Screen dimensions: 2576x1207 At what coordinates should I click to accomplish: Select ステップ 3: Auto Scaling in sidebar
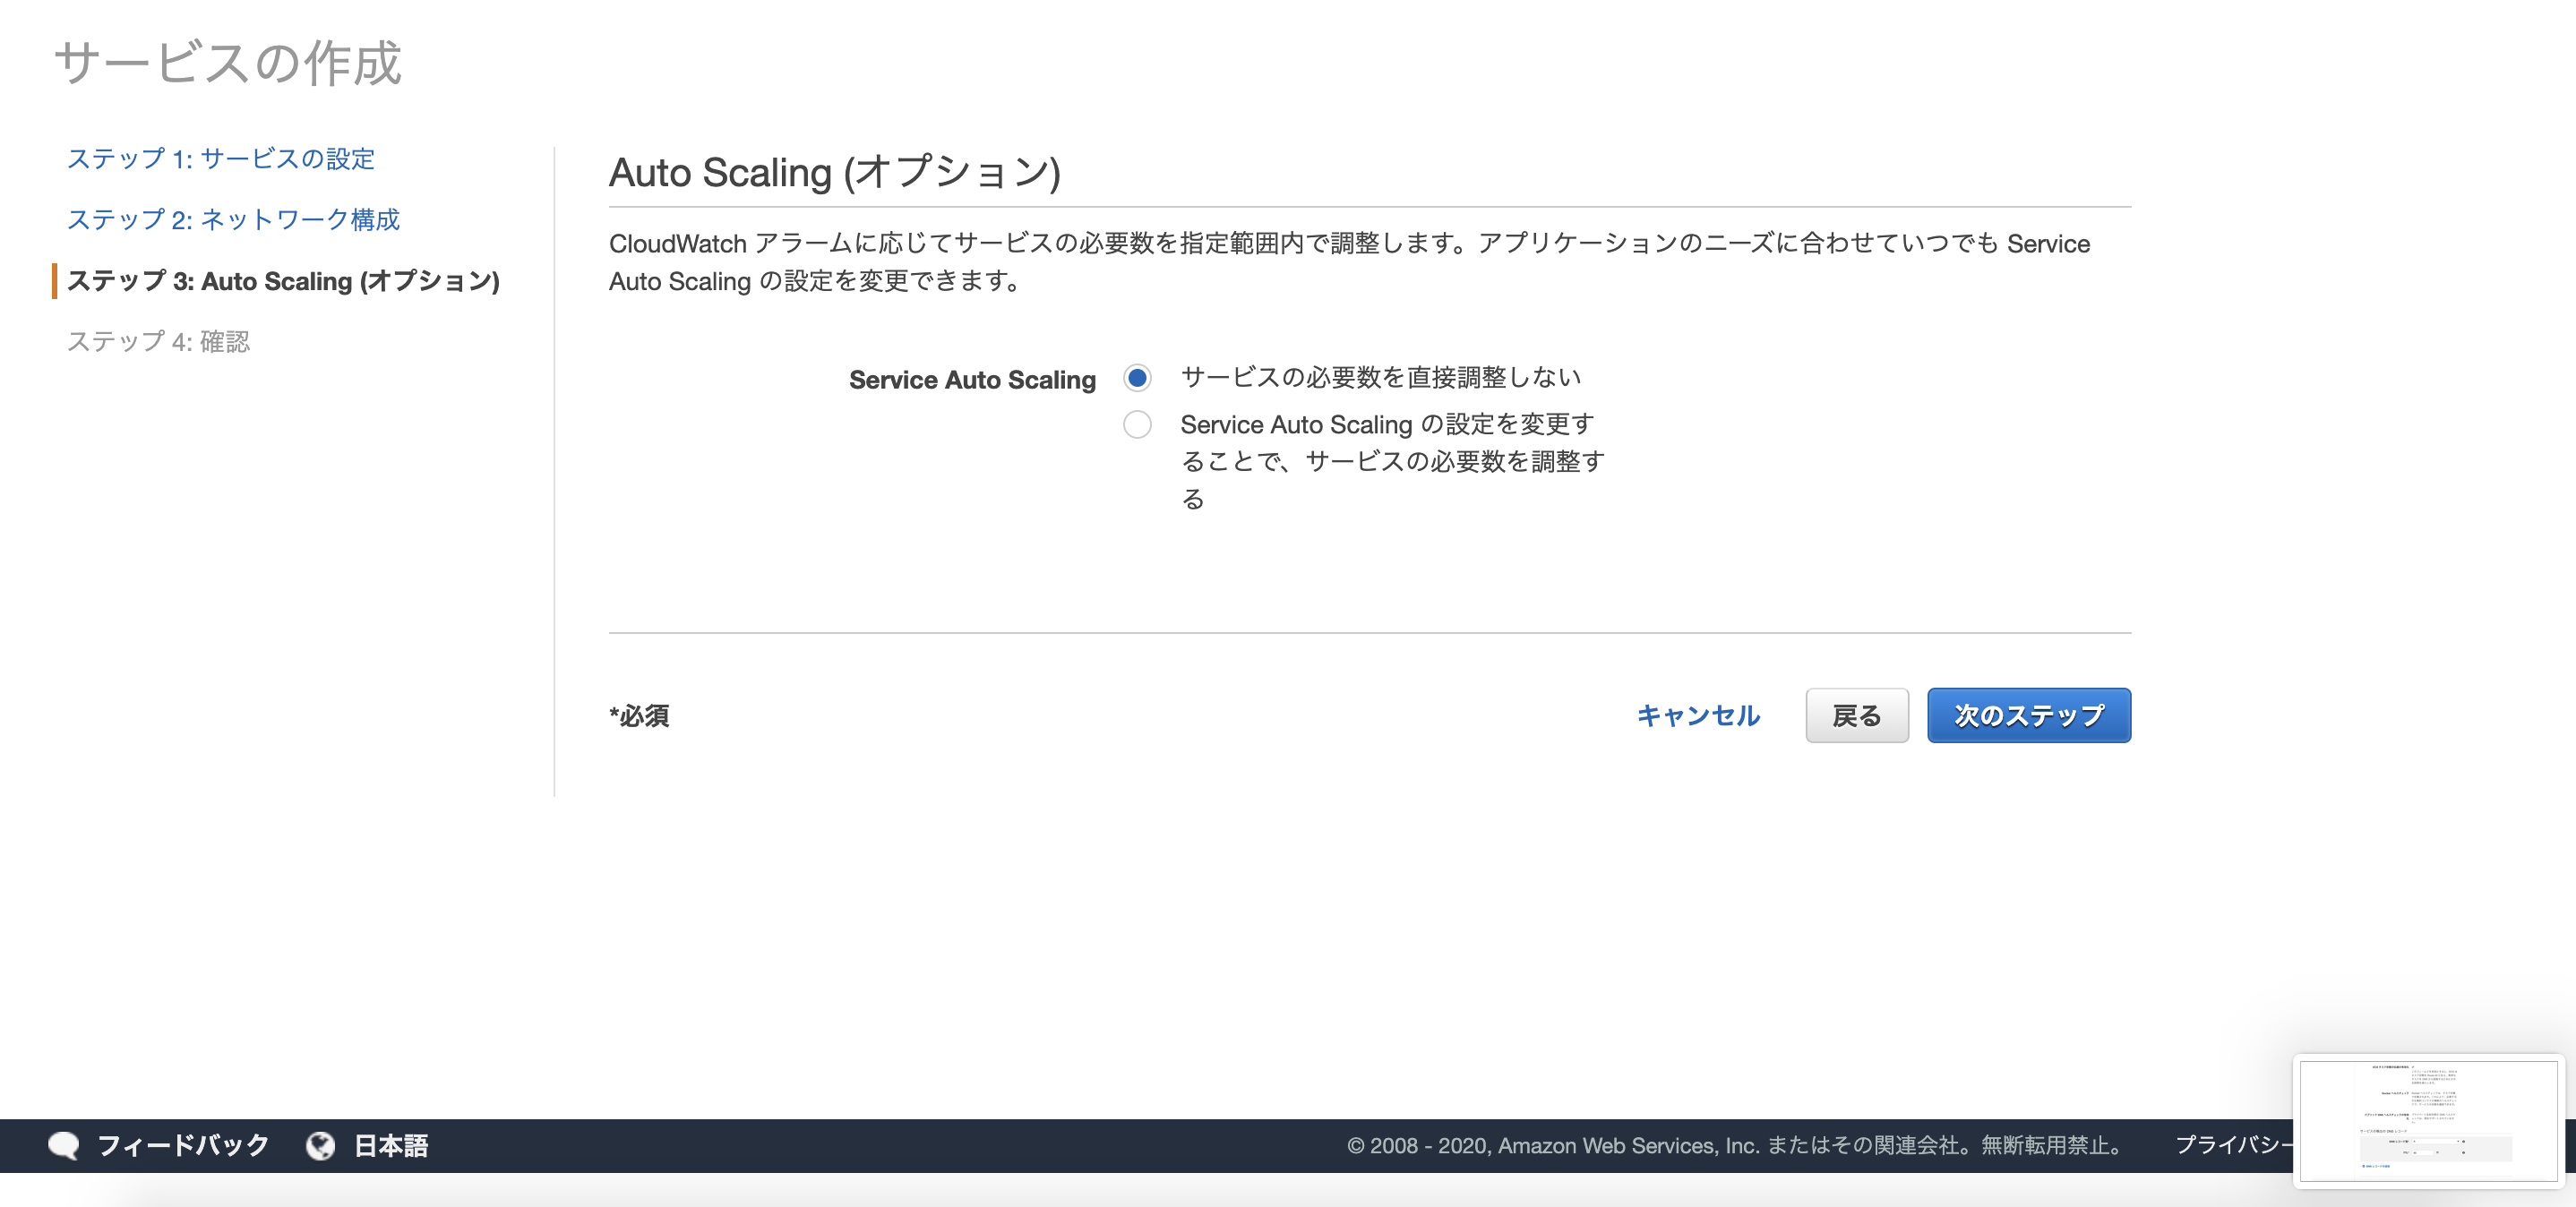pos(283,281)
